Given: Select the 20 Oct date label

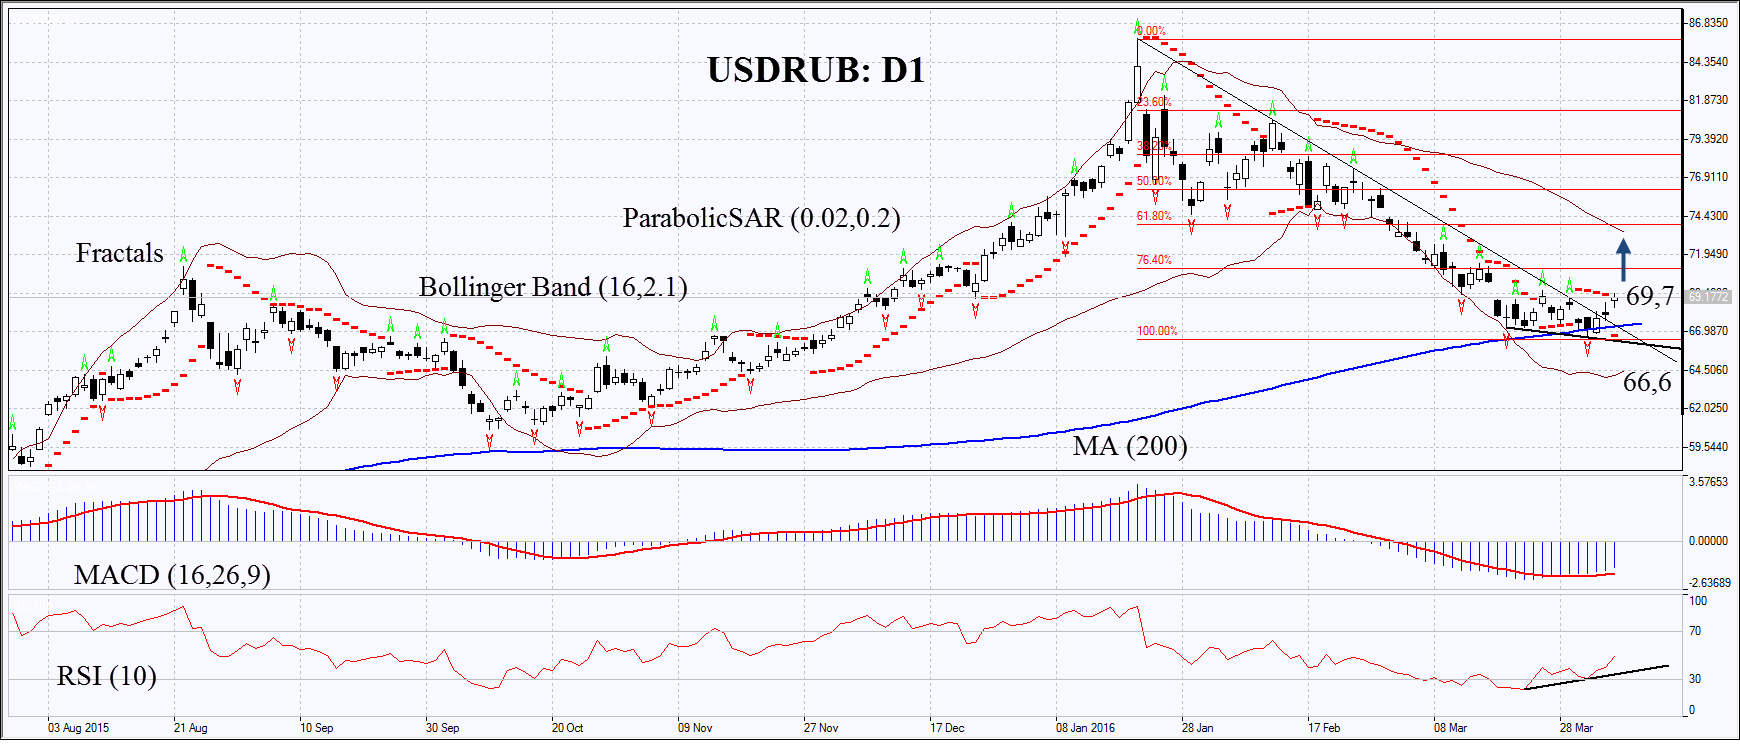Looking at the screenshot, I should (x=567, y=728).
